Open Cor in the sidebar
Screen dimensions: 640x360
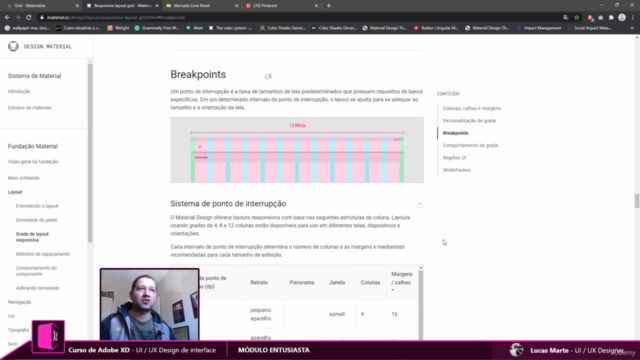(x=11, y=316)
